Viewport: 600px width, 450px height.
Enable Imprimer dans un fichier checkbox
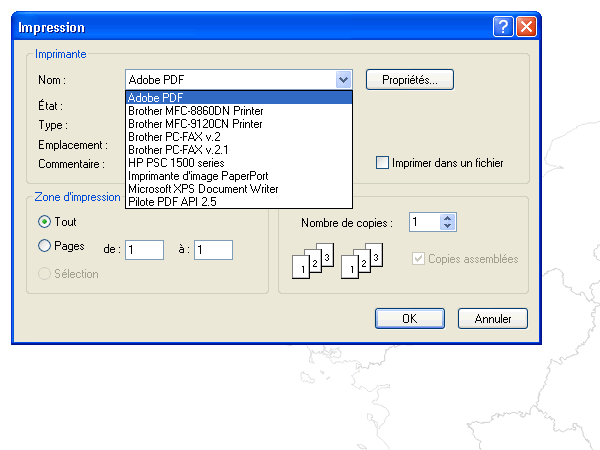pyautogui.click(x=382, y=163)
